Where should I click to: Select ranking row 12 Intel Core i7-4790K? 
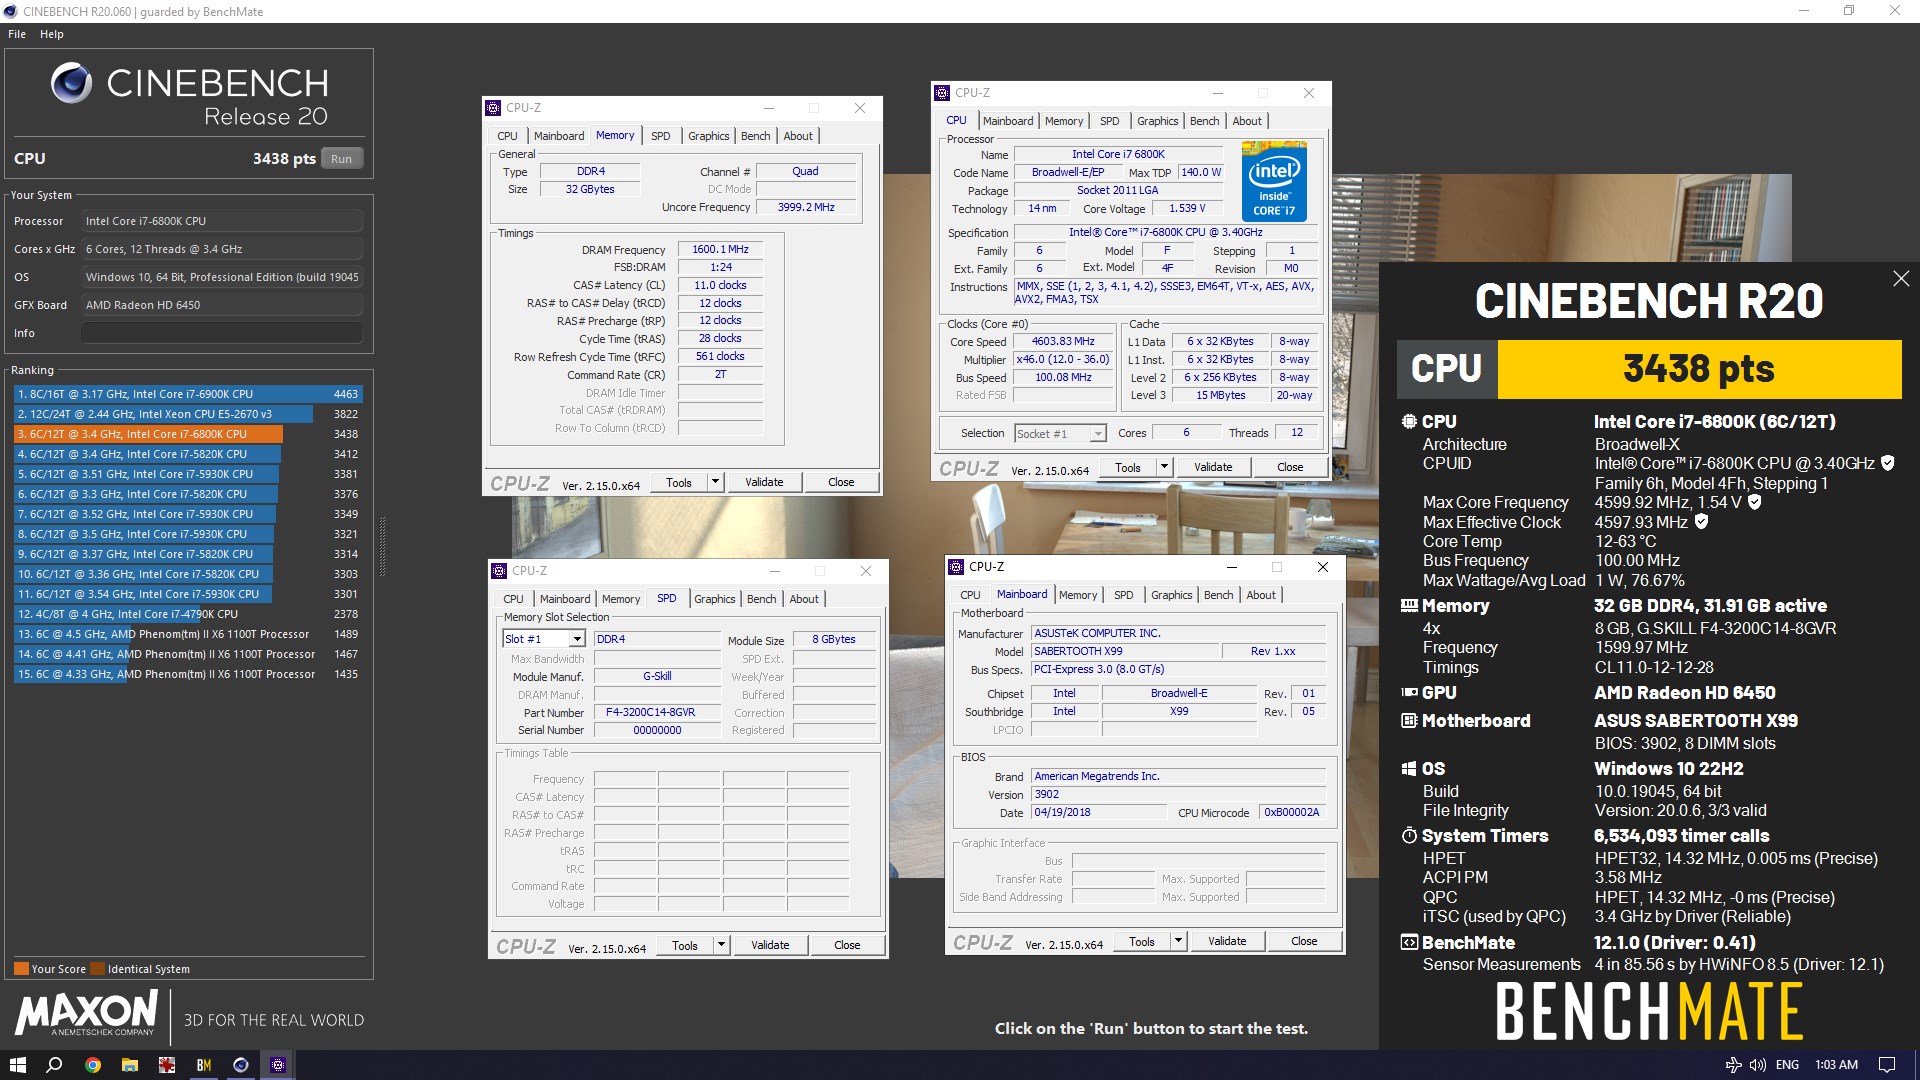188,614
